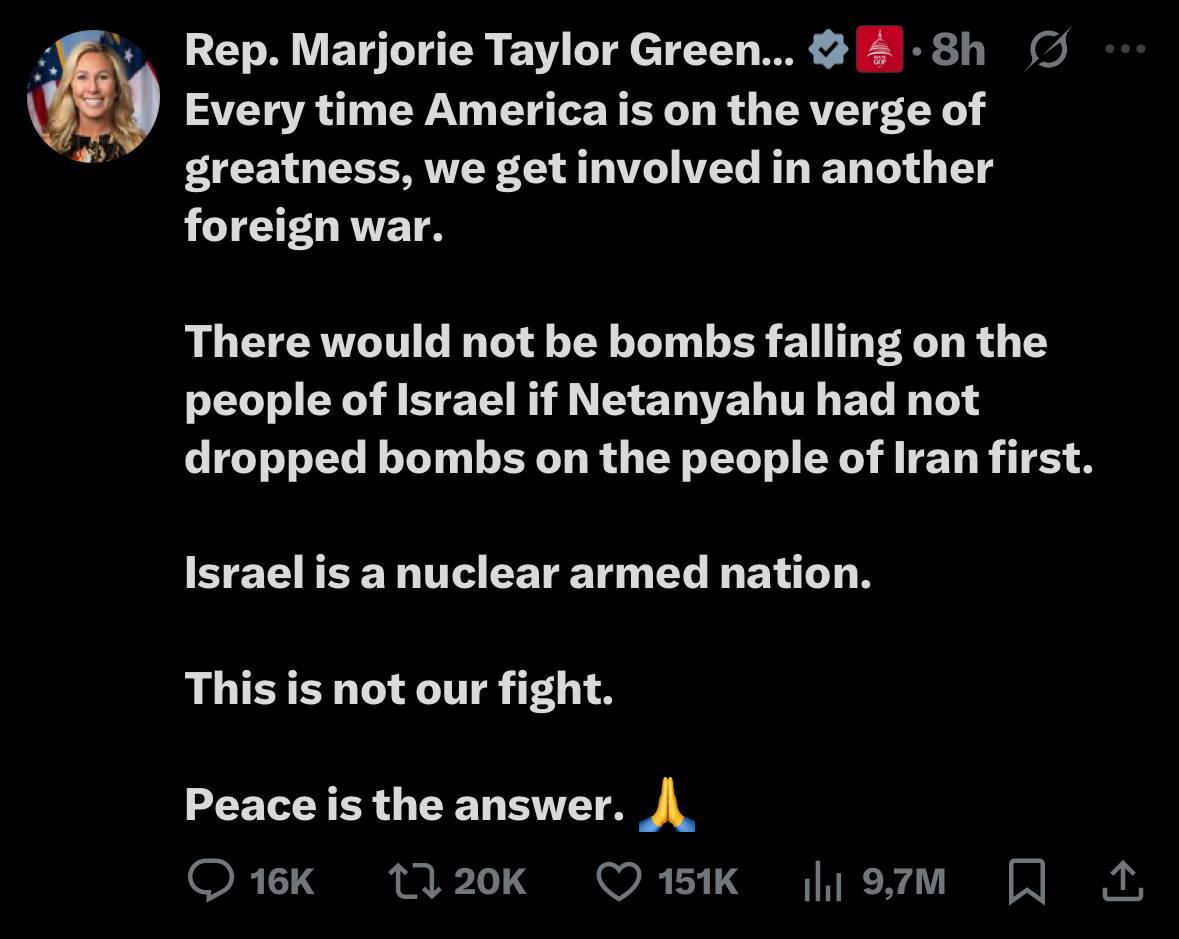Click the 8h post timestamp
Image resolution: width=1179 pixels, height=939 pixels.
958,50
